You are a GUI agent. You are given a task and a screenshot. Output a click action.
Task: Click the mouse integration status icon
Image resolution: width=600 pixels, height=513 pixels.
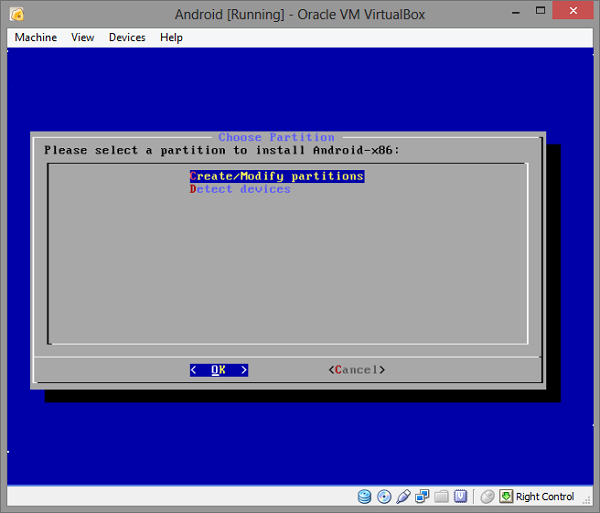[487, 497]
